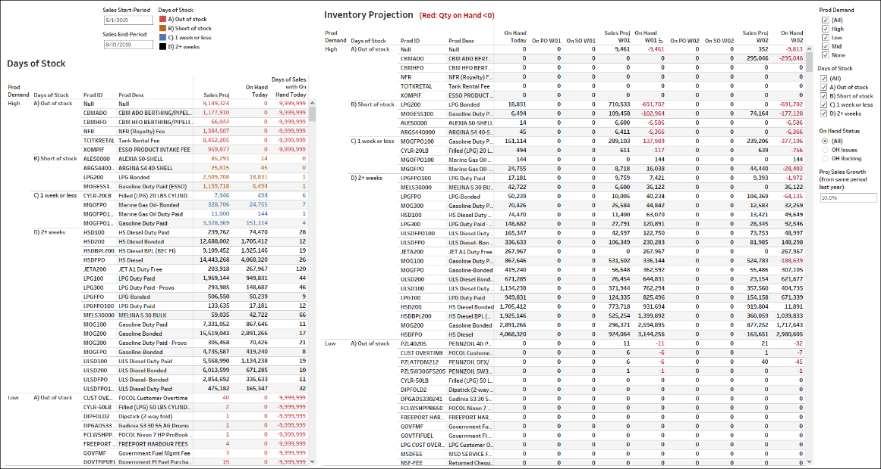Viewport: 881px width, 469px height.
Task: Click the -295,046 On Hand W02 value
Action: click(791, 58)
